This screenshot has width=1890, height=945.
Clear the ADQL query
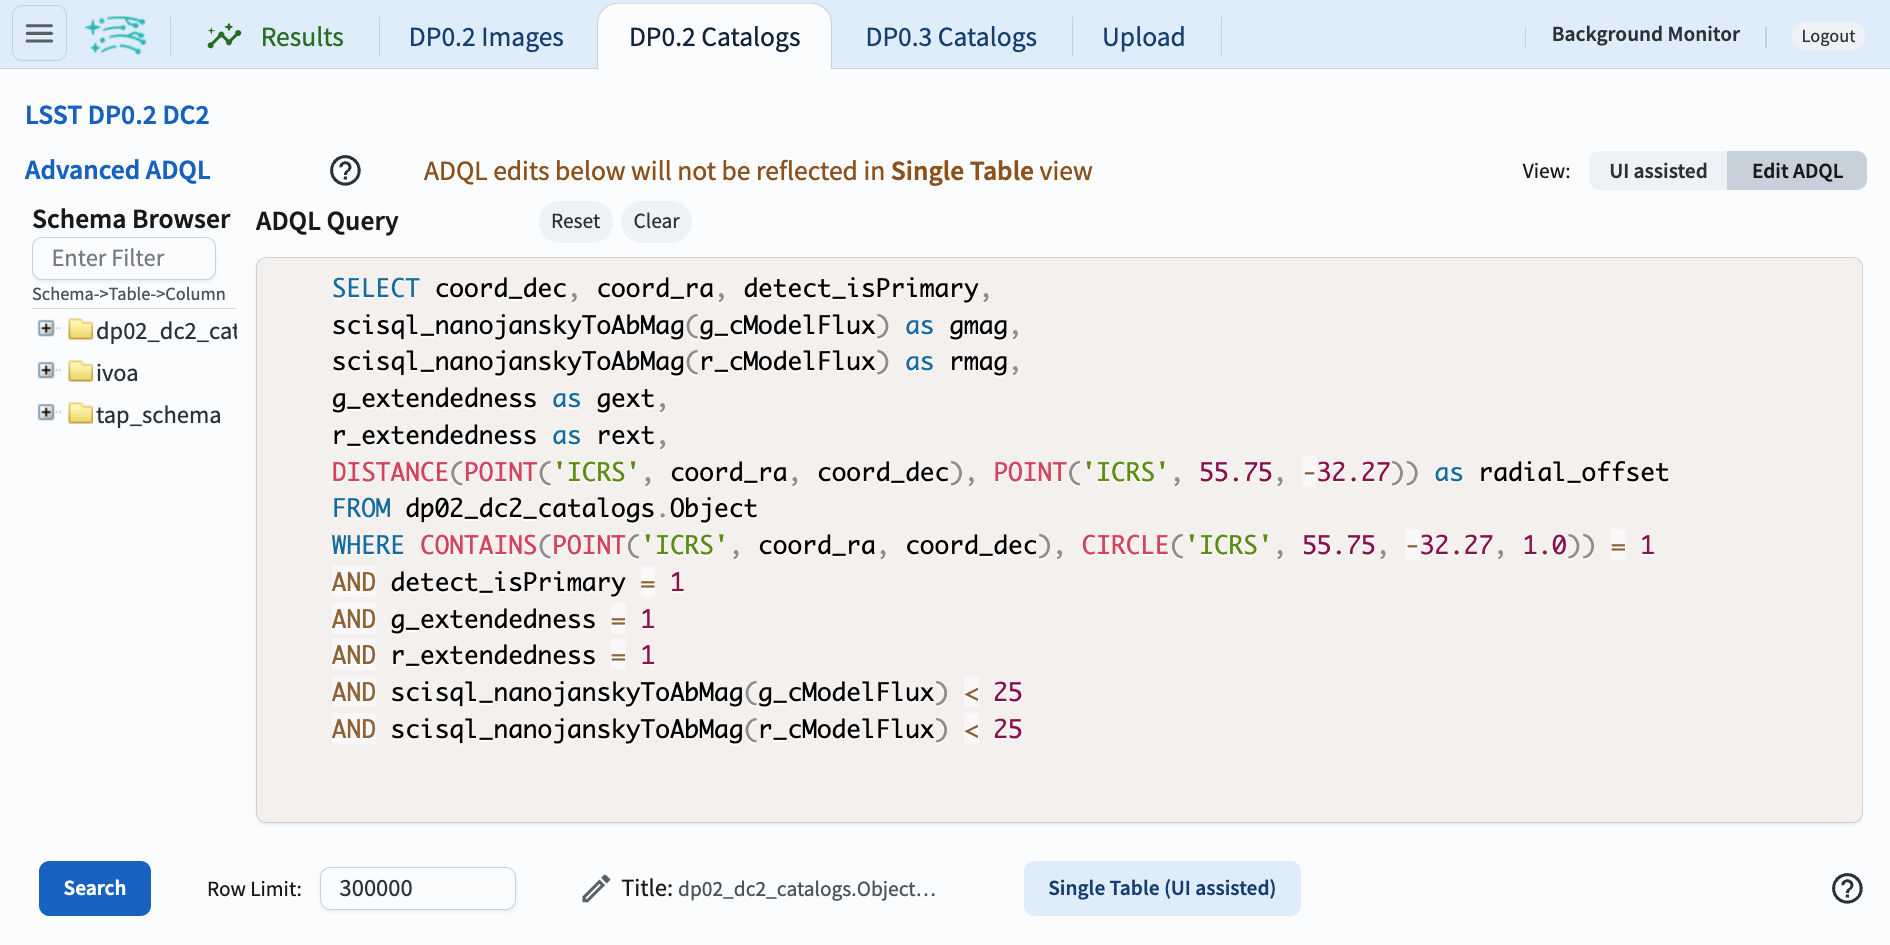coord(656,221)
